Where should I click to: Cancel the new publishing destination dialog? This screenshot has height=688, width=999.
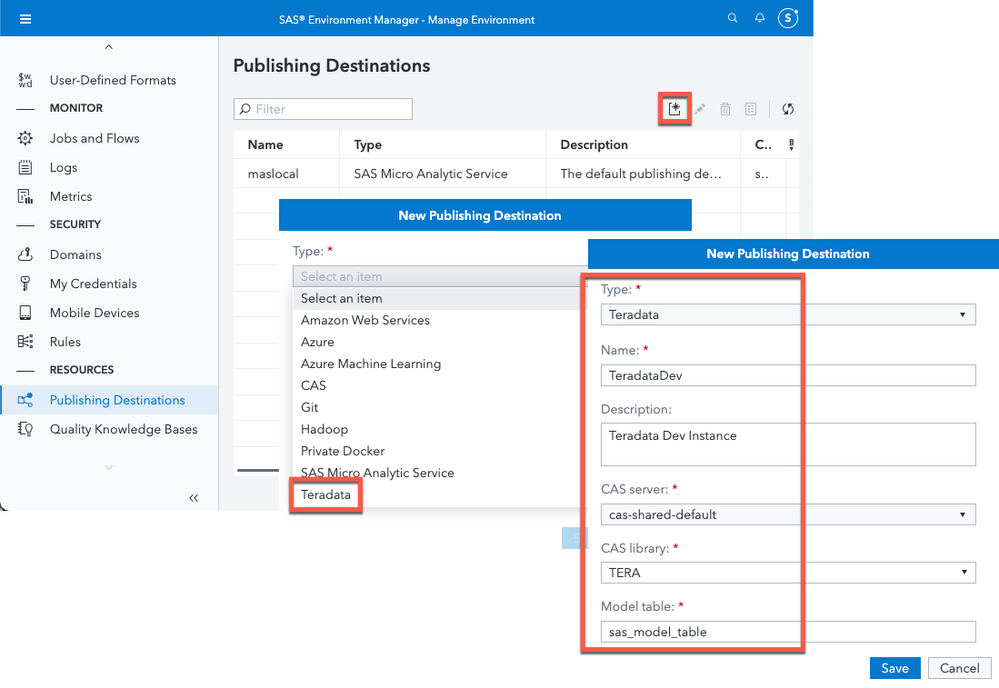click(959, 668)
